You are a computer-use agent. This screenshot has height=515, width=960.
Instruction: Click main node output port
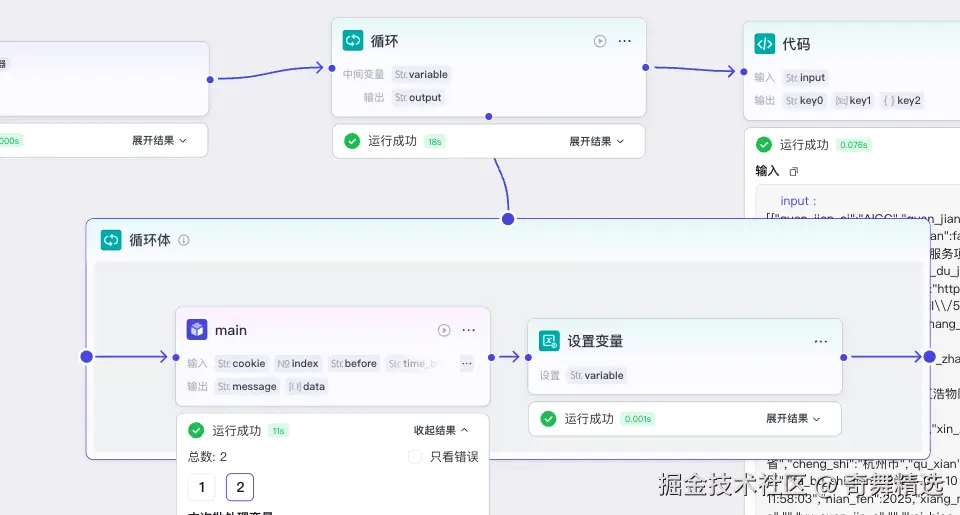pos(491,357)
